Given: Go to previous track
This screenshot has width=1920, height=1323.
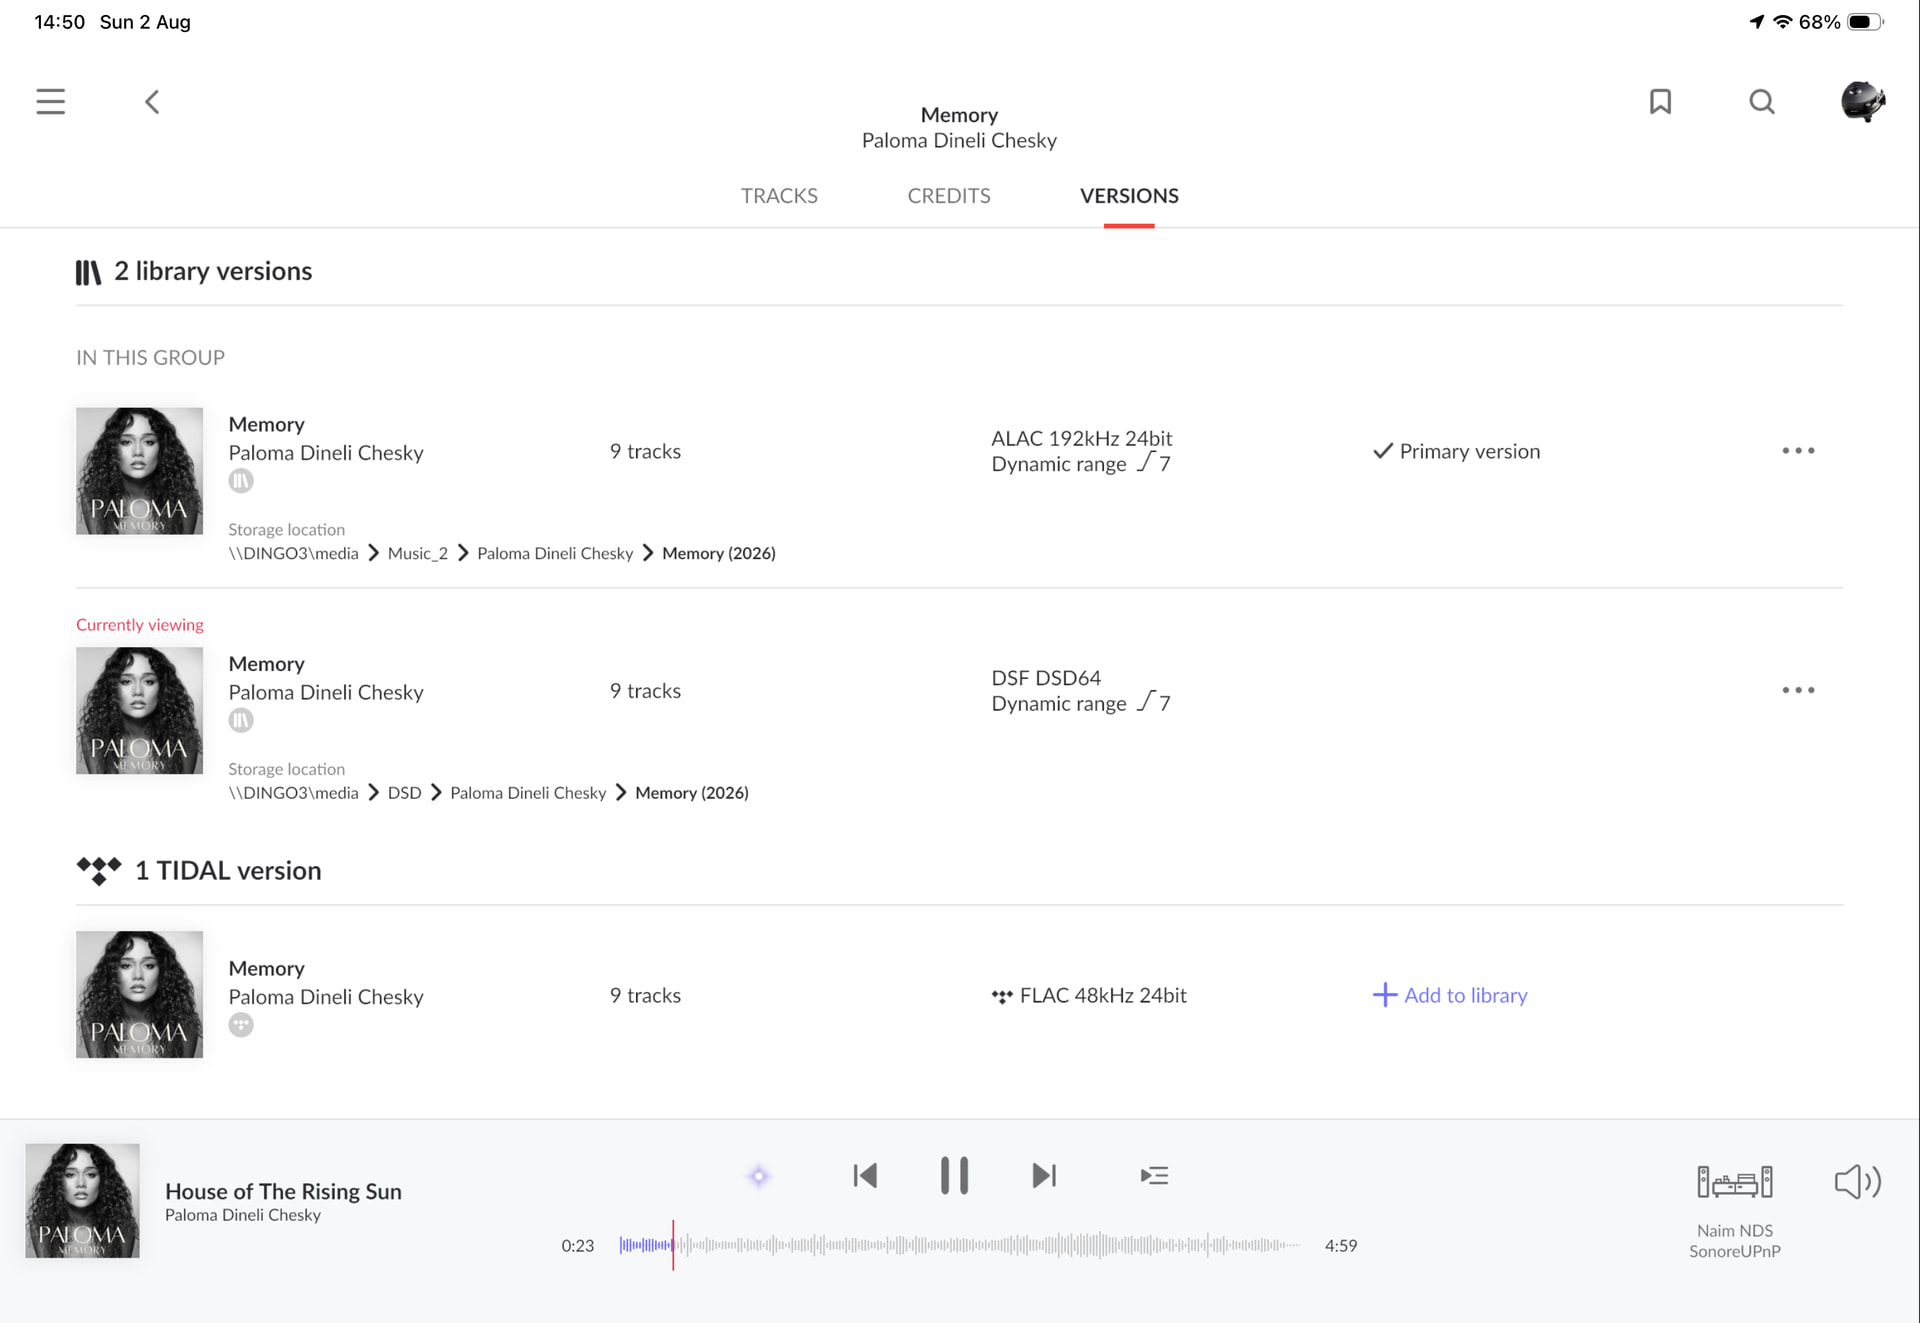Looking at the screenshot, I should click(x=865, y=1176).
